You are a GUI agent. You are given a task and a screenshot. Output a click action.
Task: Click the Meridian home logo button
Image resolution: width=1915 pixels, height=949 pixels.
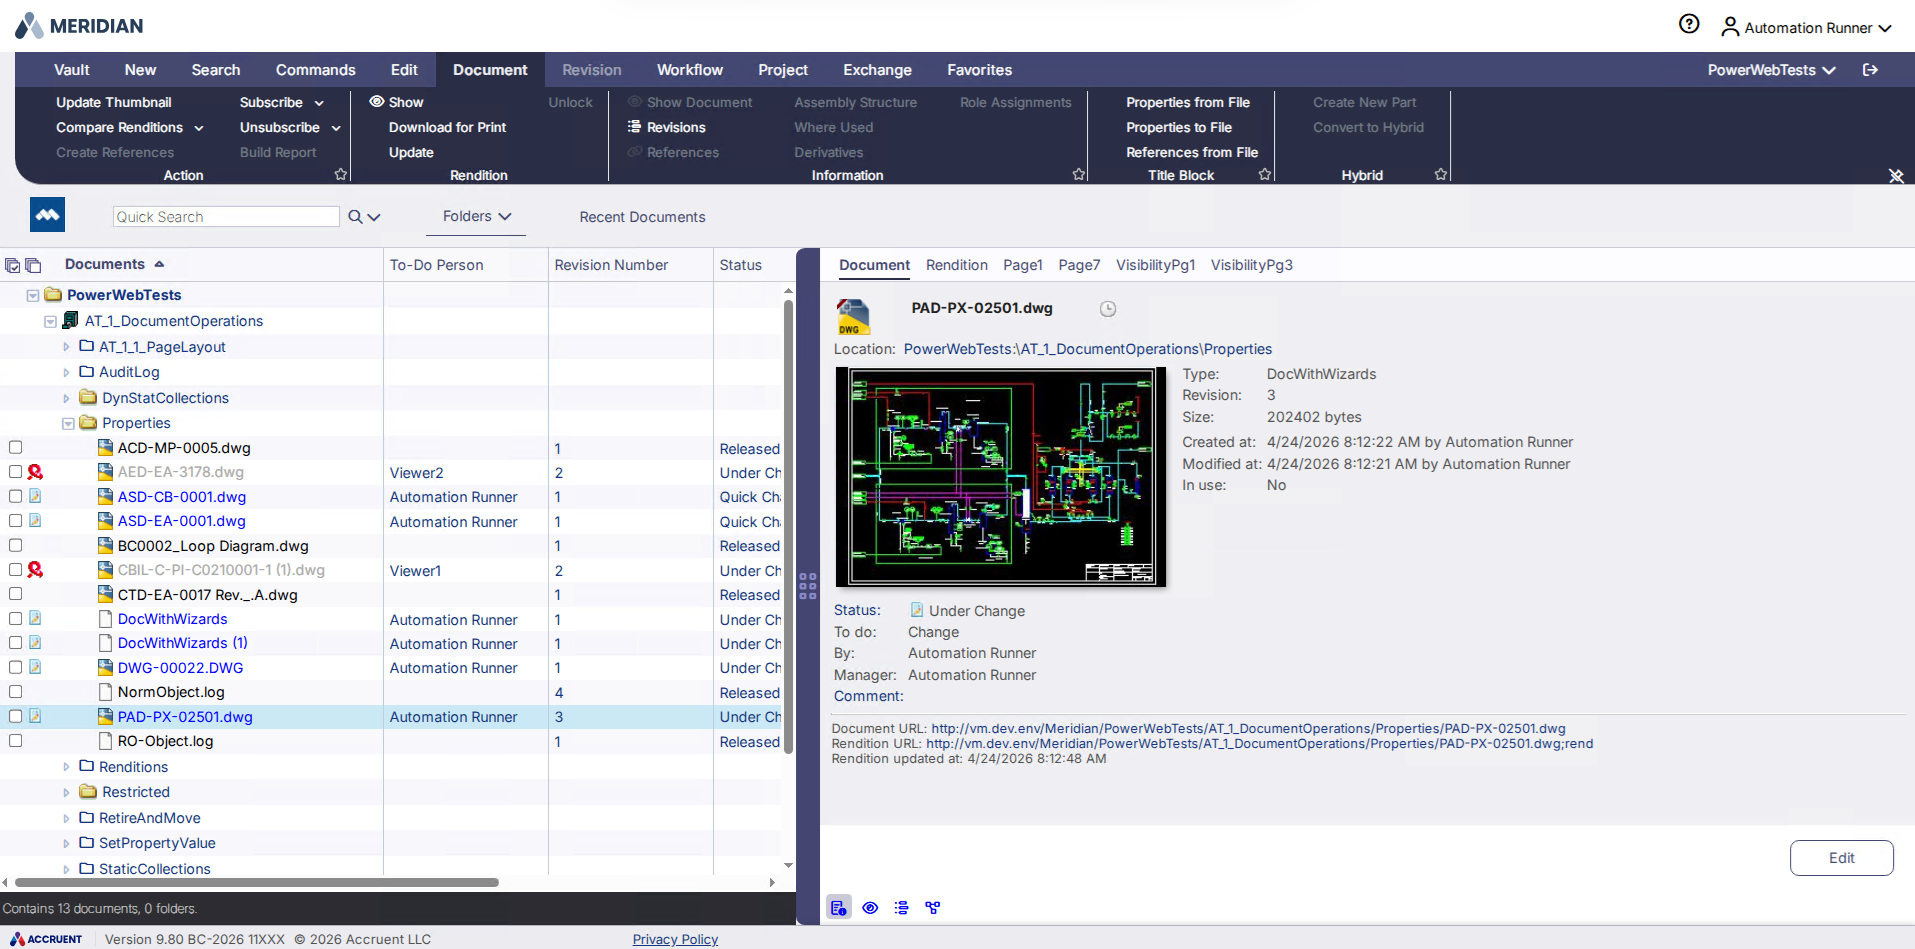coord(48,215)
